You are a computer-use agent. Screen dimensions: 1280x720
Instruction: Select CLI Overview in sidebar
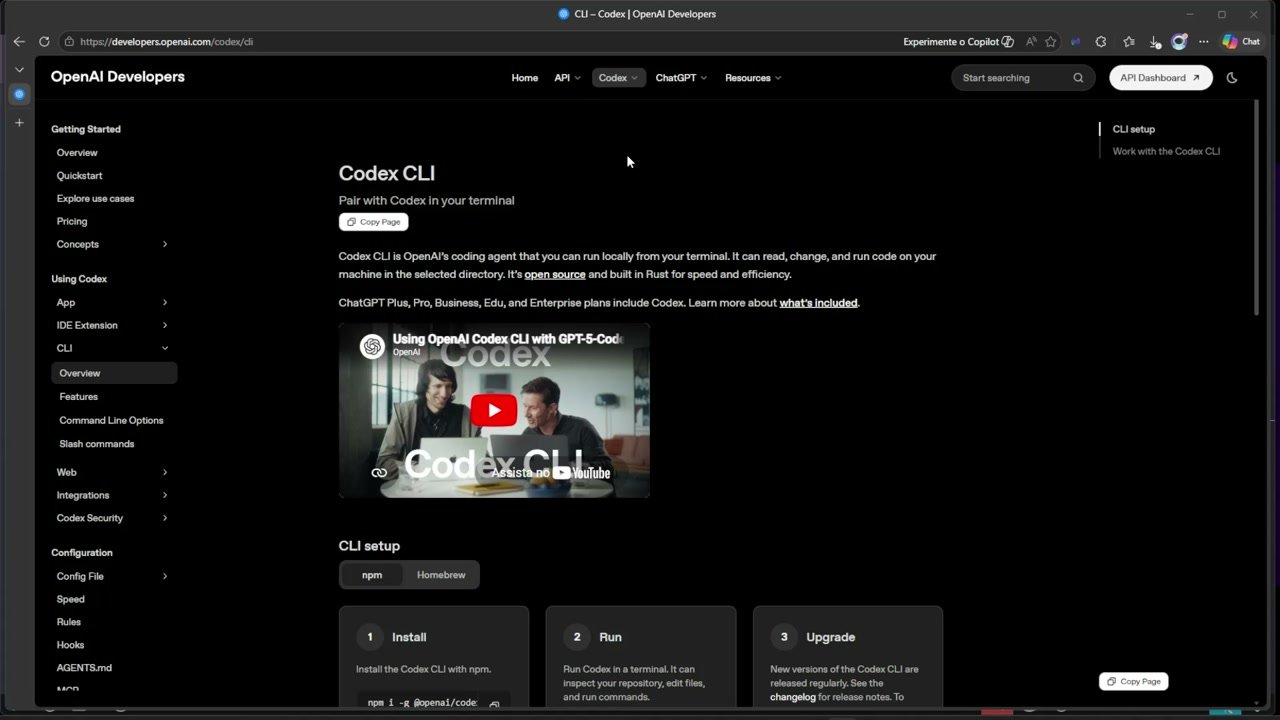pyautogui.click(x=114, y=373)
